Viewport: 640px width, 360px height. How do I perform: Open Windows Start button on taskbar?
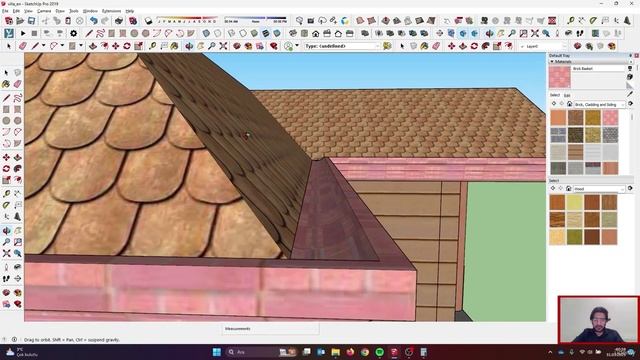coord(217,352)
